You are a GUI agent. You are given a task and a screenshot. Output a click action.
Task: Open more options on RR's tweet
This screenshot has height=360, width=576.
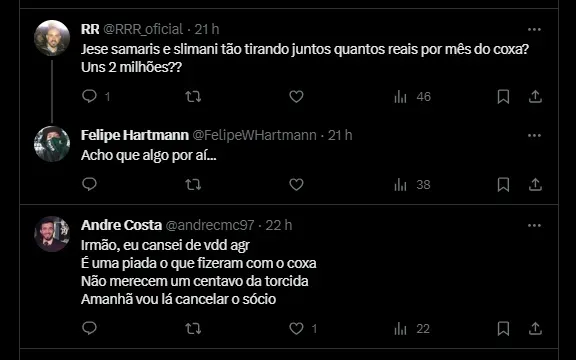coord(534,29)
